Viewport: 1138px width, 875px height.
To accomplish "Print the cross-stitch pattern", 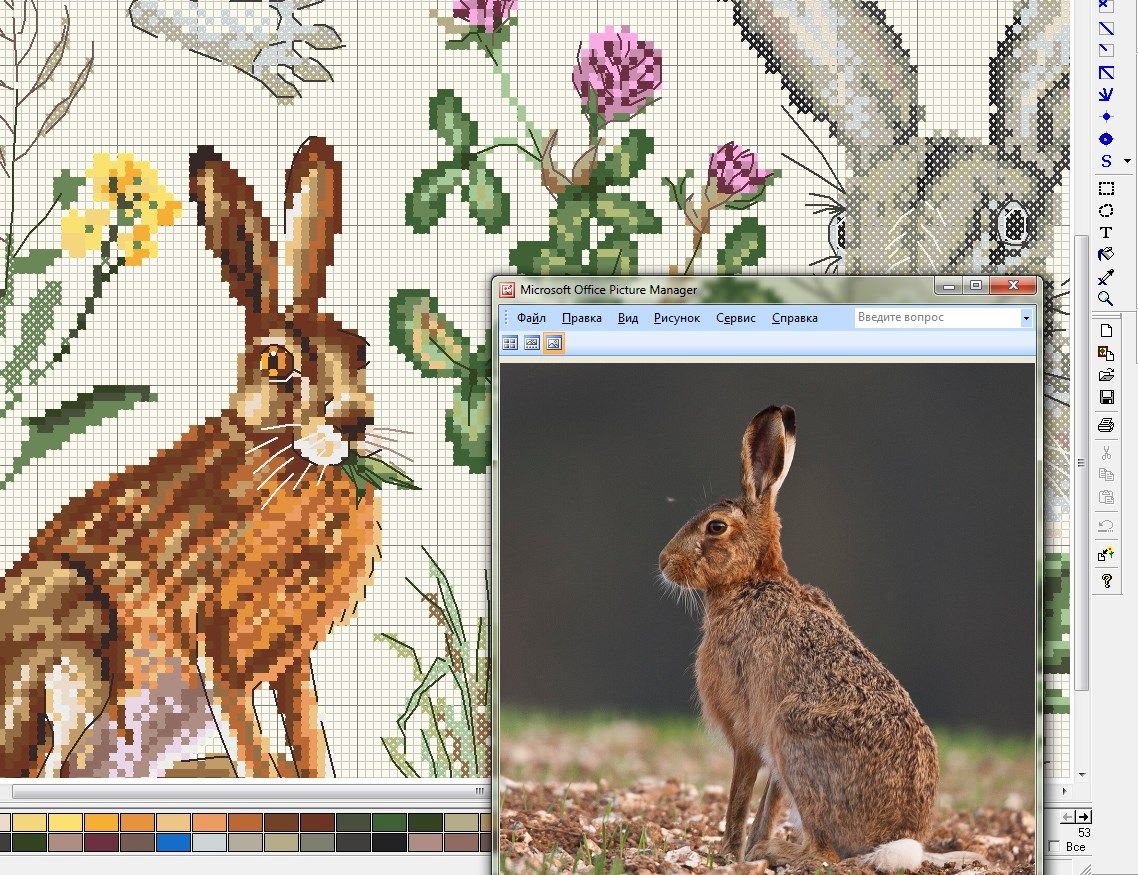I will coord(1106,426).
